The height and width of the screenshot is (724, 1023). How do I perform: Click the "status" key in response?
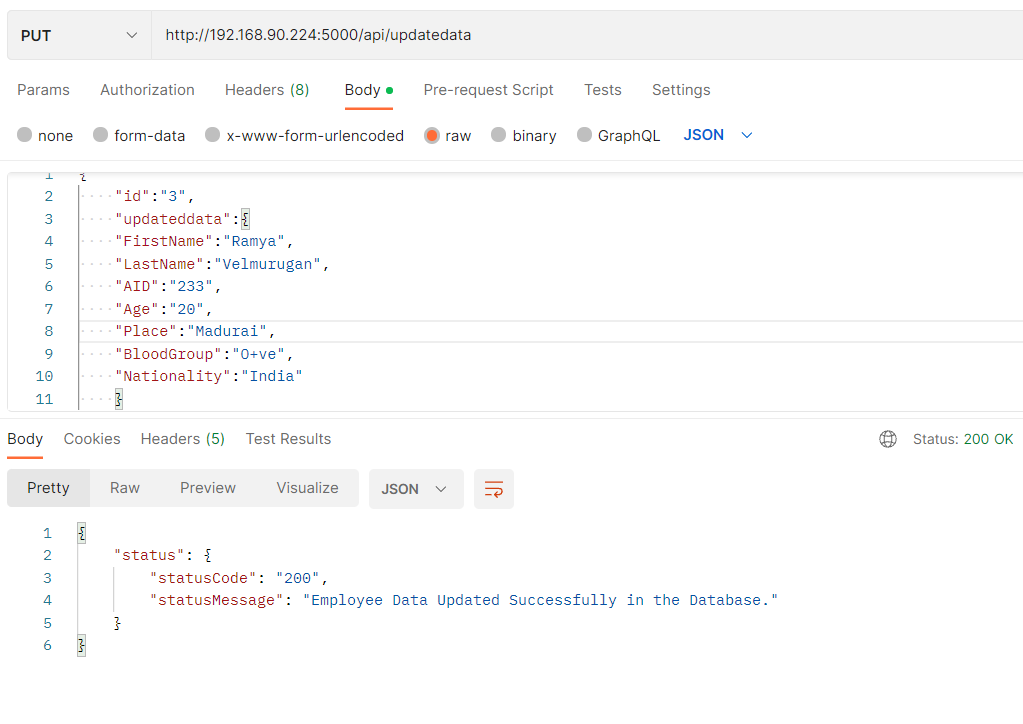click(x=149, y=555)
